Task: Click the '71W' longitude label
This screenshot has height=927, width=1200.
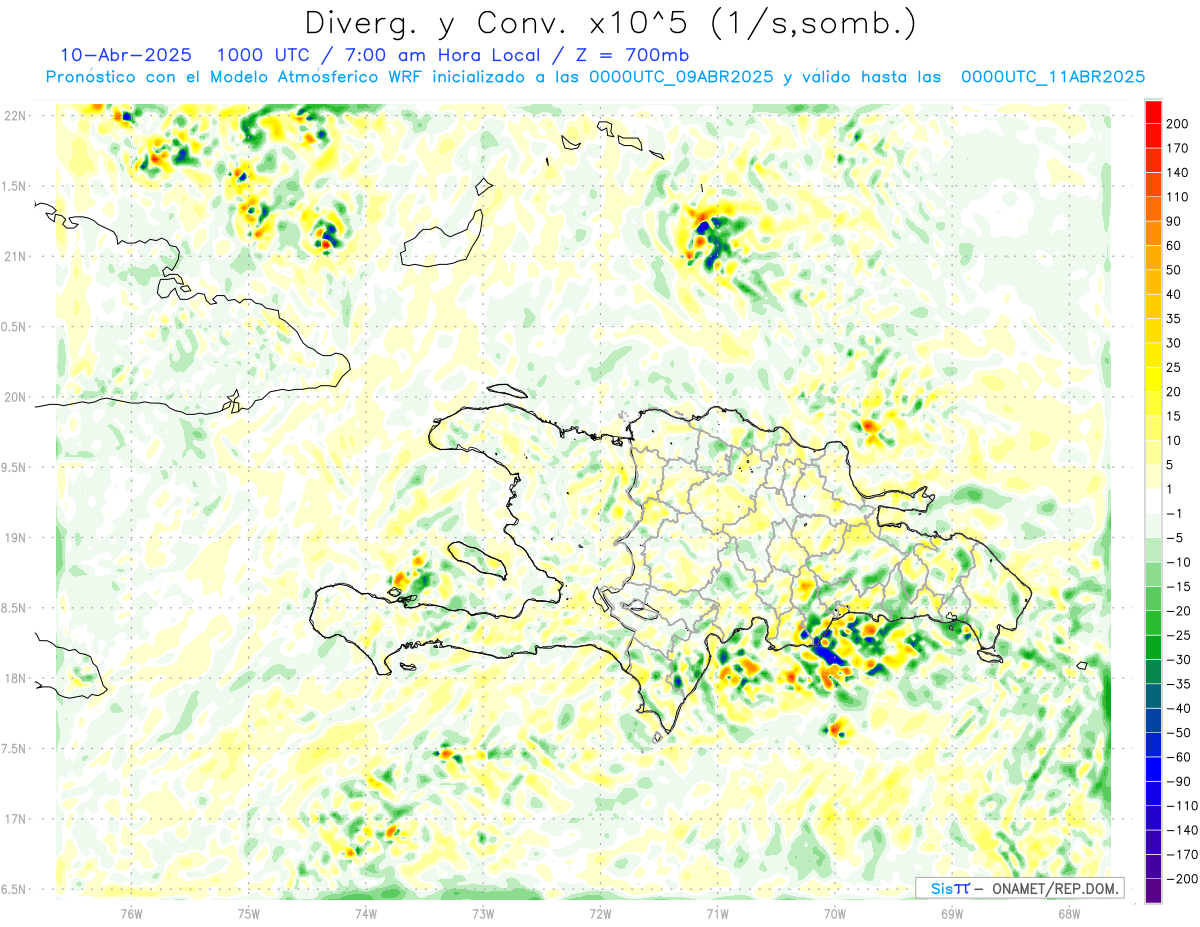Action: pos(717,914)
